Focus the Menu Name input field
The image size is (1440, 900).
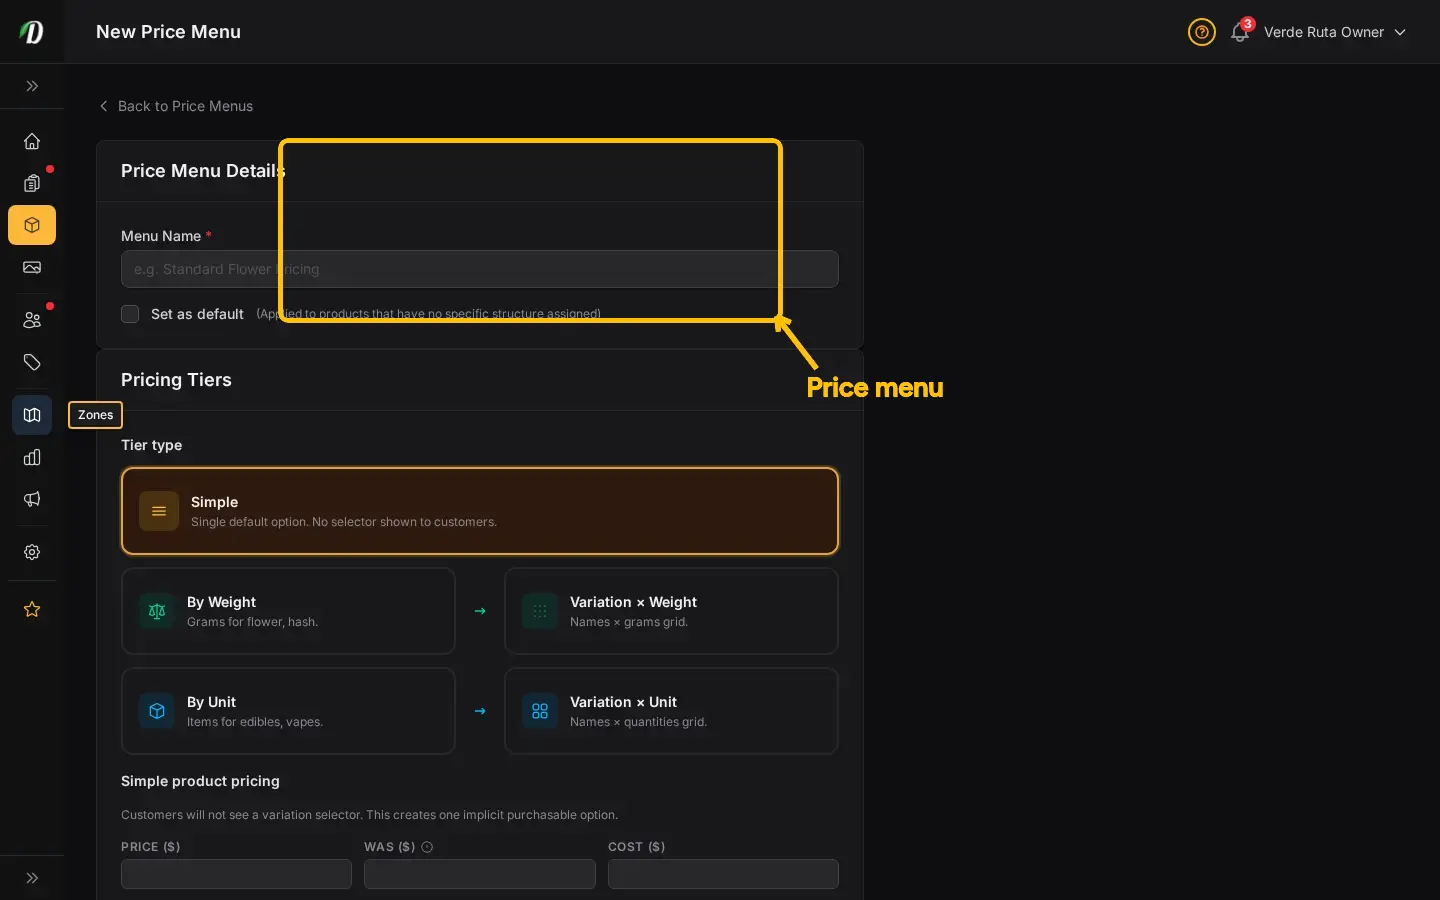tap(480, 269)
